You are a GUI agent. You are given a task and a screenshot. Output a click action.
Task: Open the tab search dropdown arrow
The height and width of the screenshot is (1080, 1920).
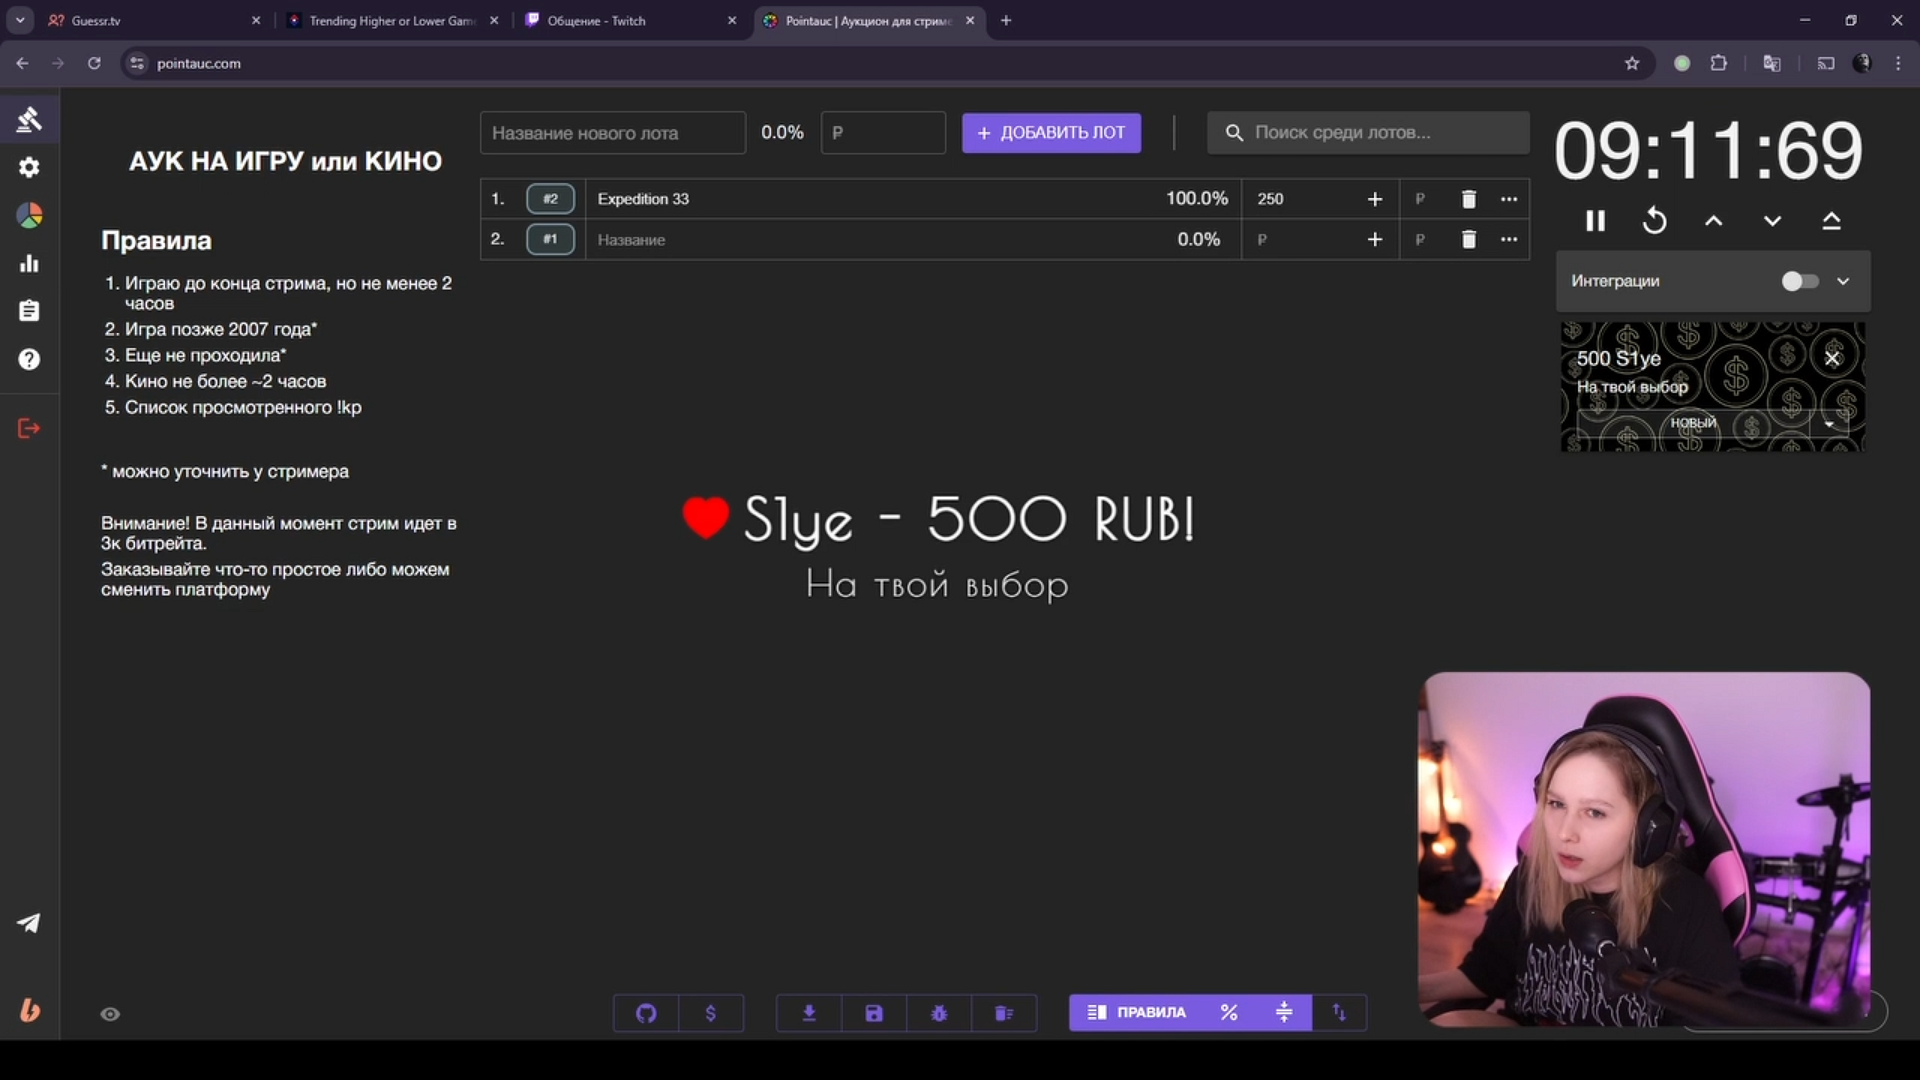click(x=20, y=20)
